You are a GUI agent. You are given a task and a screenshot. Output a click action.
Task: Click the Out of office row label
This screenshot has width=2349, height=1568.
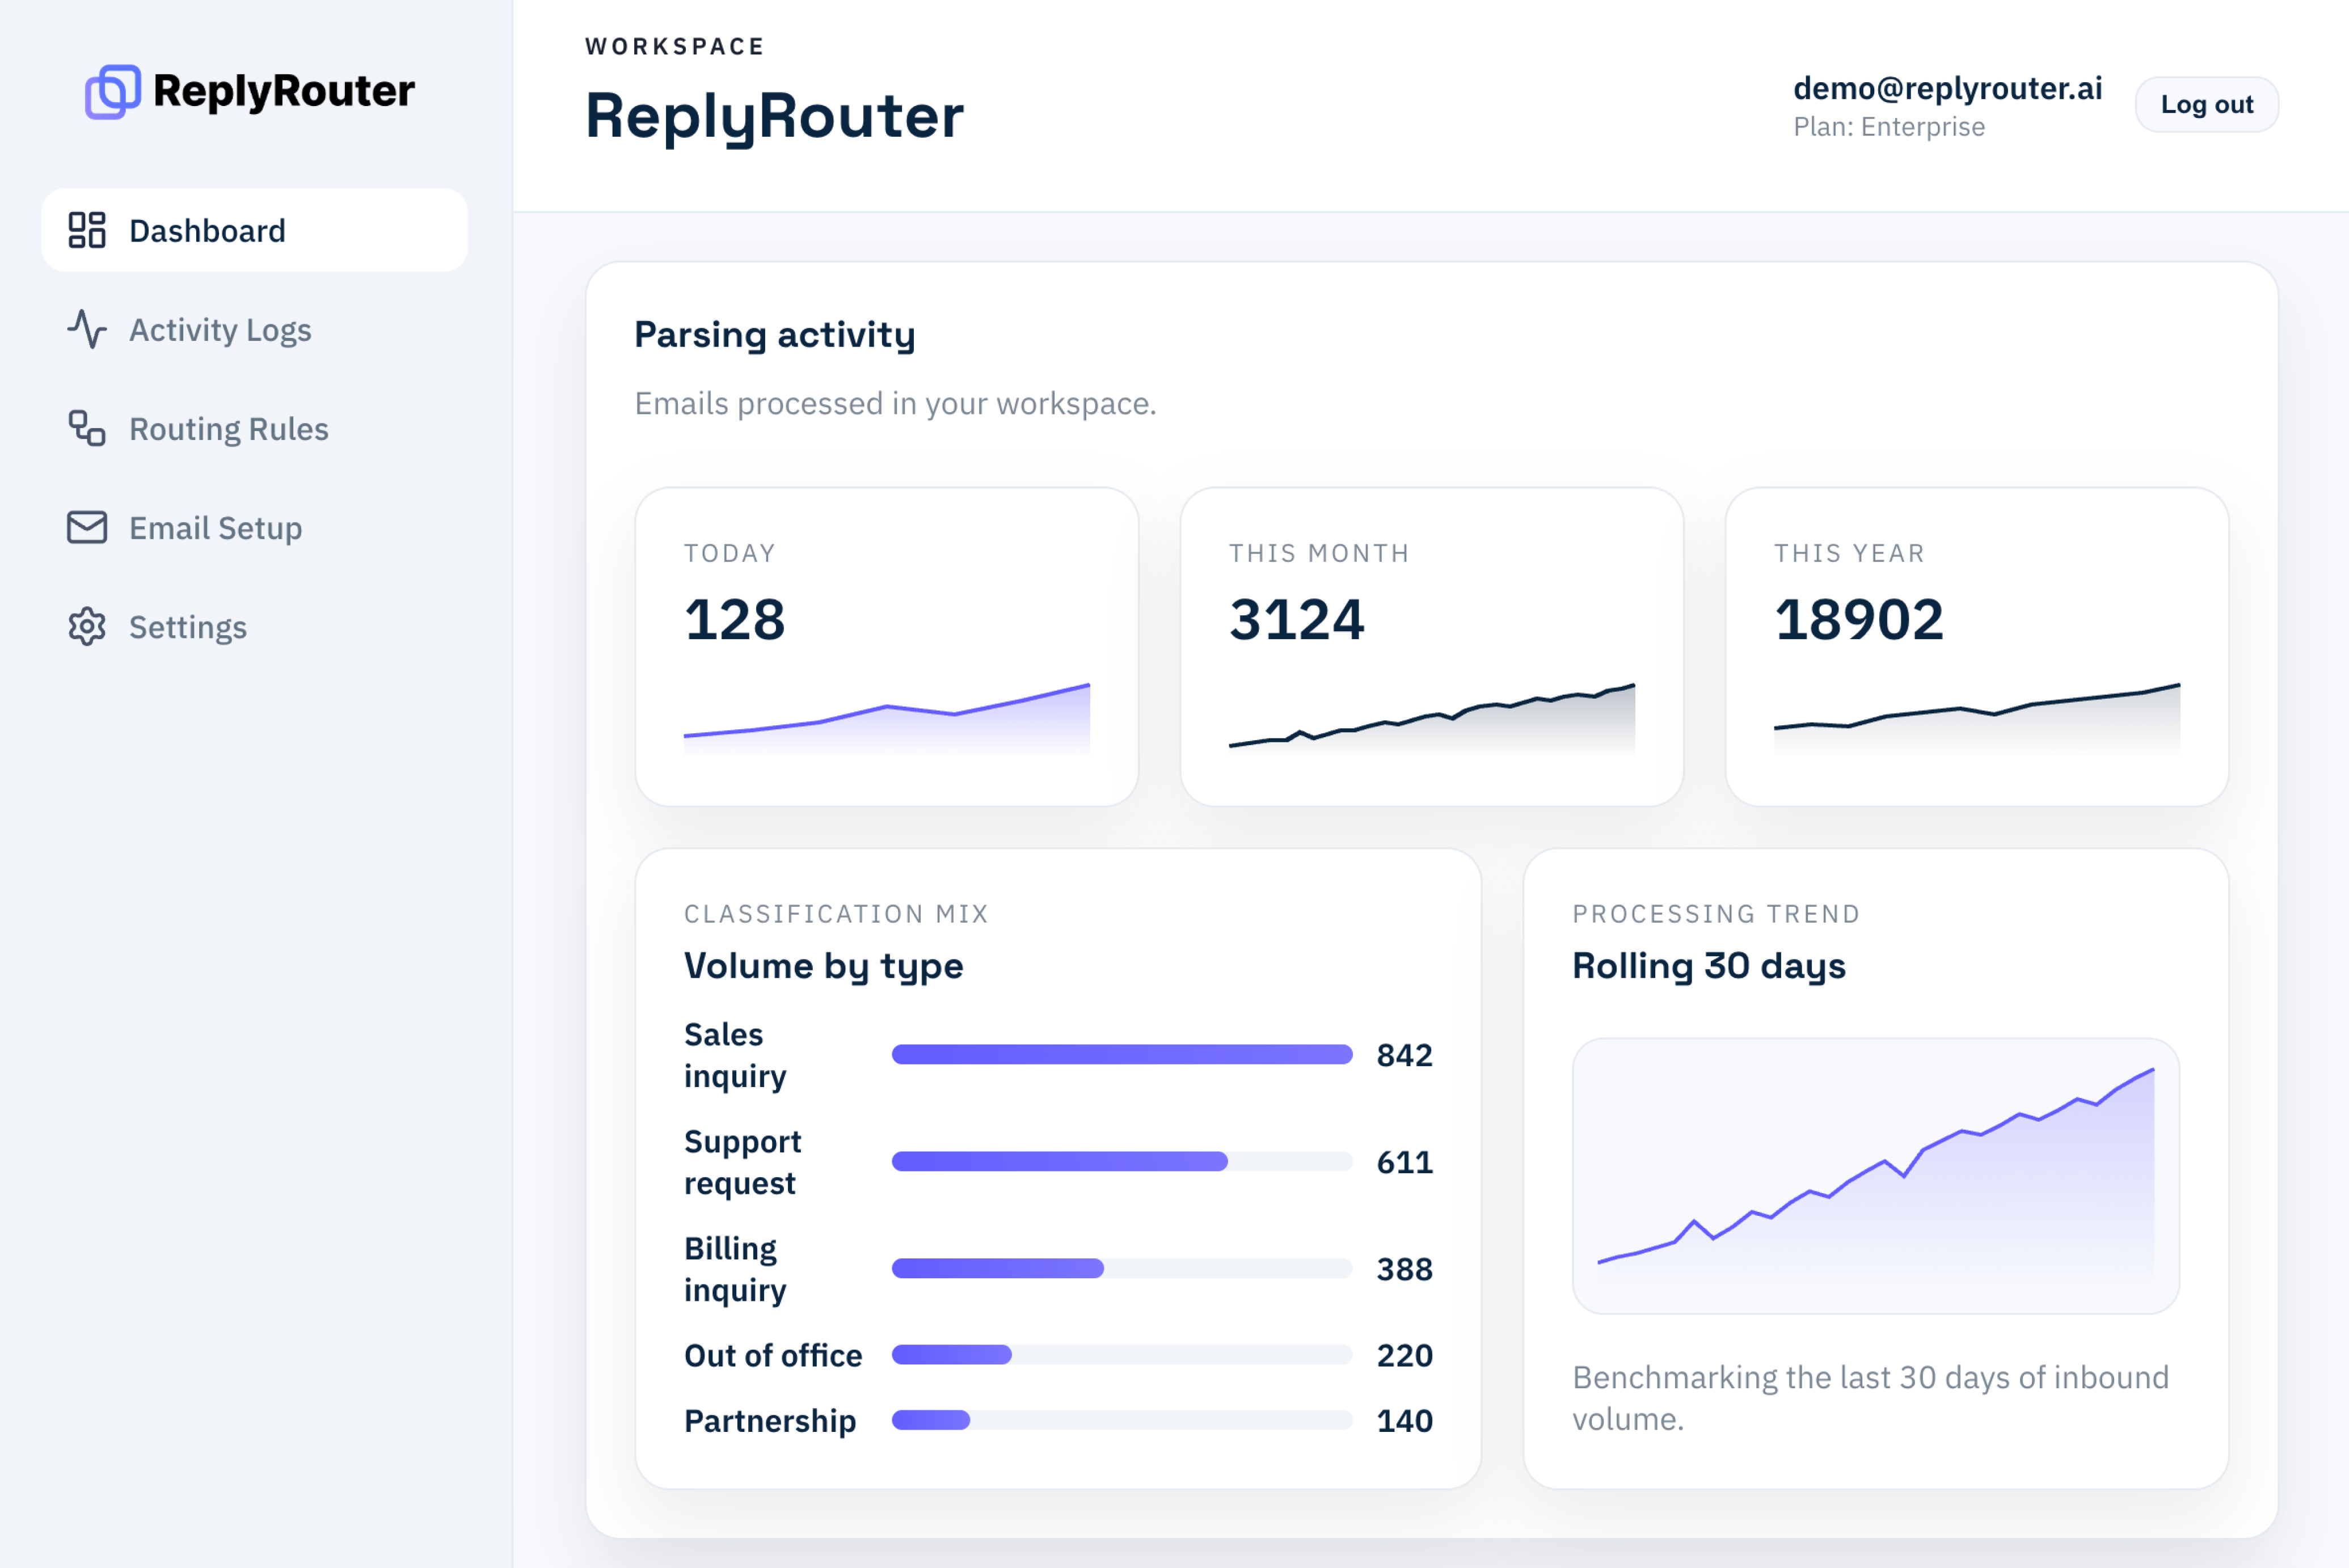coord(771,1356)
